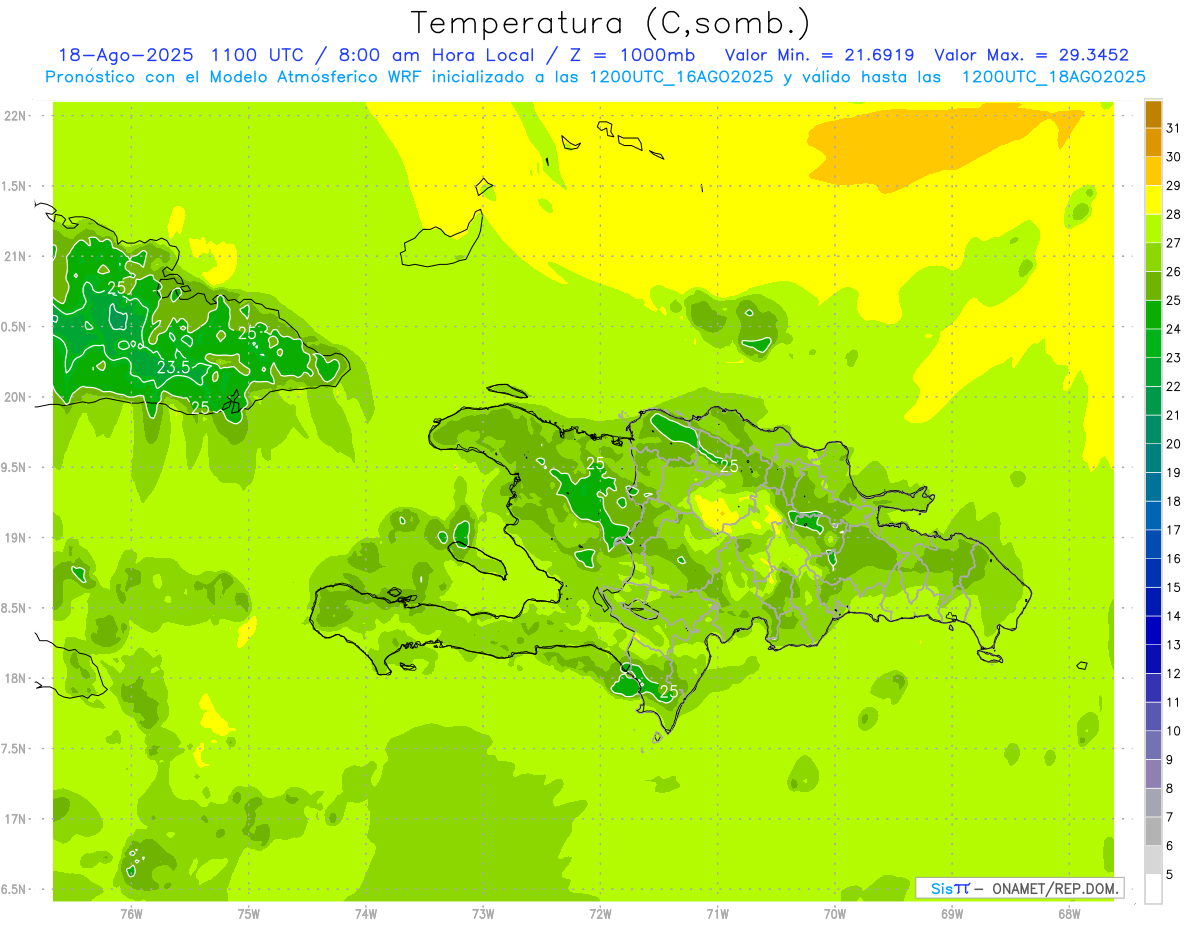Click the '22N' latitude label
Image resolution: width=1200 pixels, height=927 pixels.
click(17, 116)
